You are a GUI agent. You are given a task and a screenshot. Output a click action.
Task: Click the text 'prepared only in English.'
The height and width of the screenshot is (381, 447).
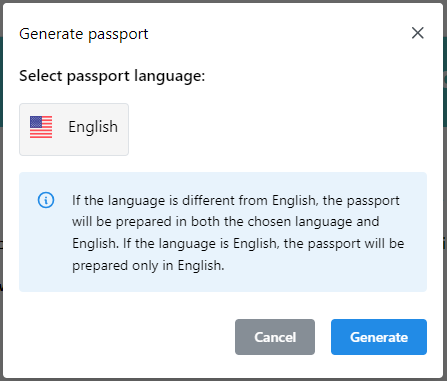[148, 266]
